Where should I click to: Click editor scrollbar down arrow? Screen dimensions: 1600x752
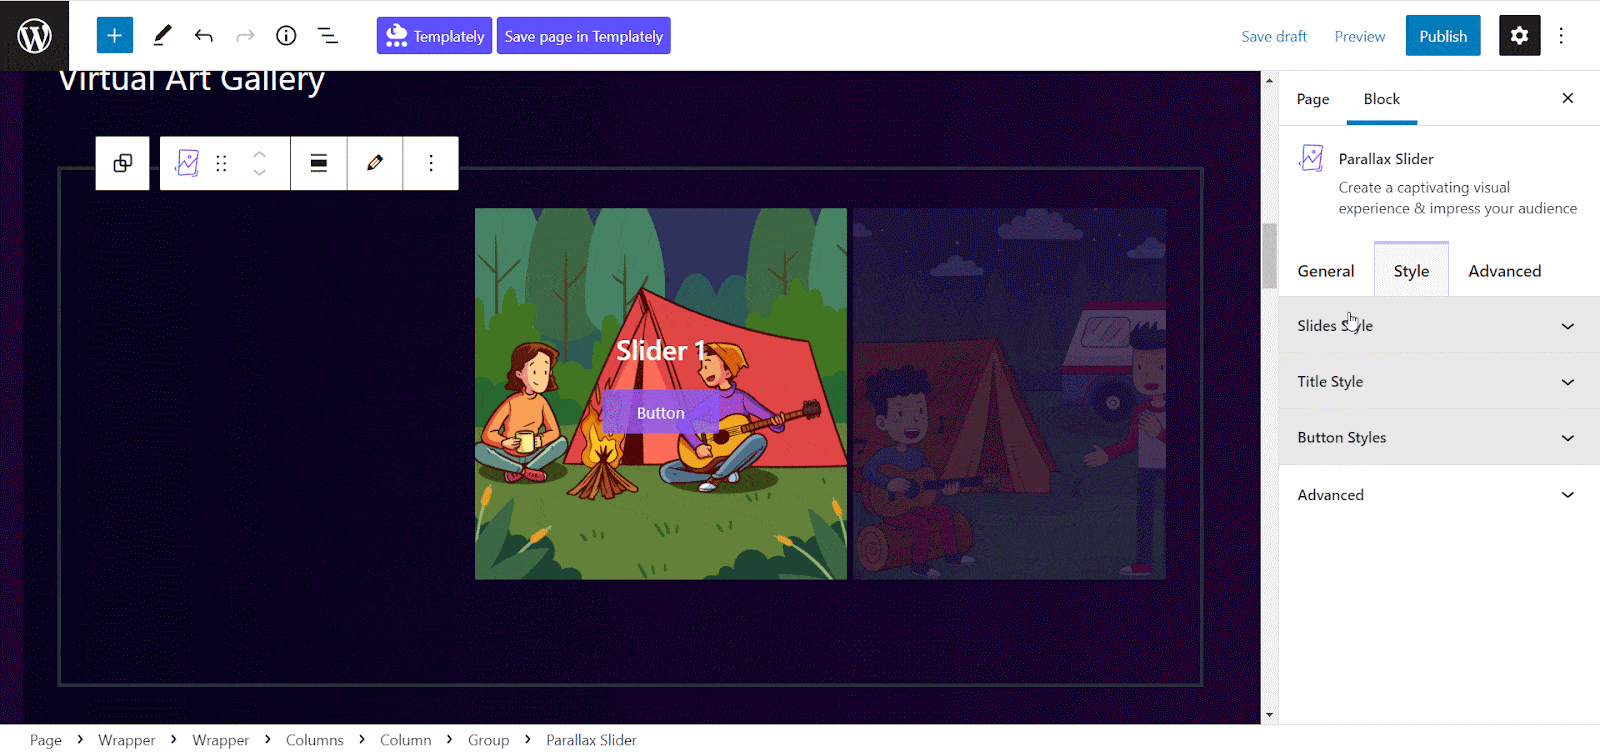[1270, 715]
